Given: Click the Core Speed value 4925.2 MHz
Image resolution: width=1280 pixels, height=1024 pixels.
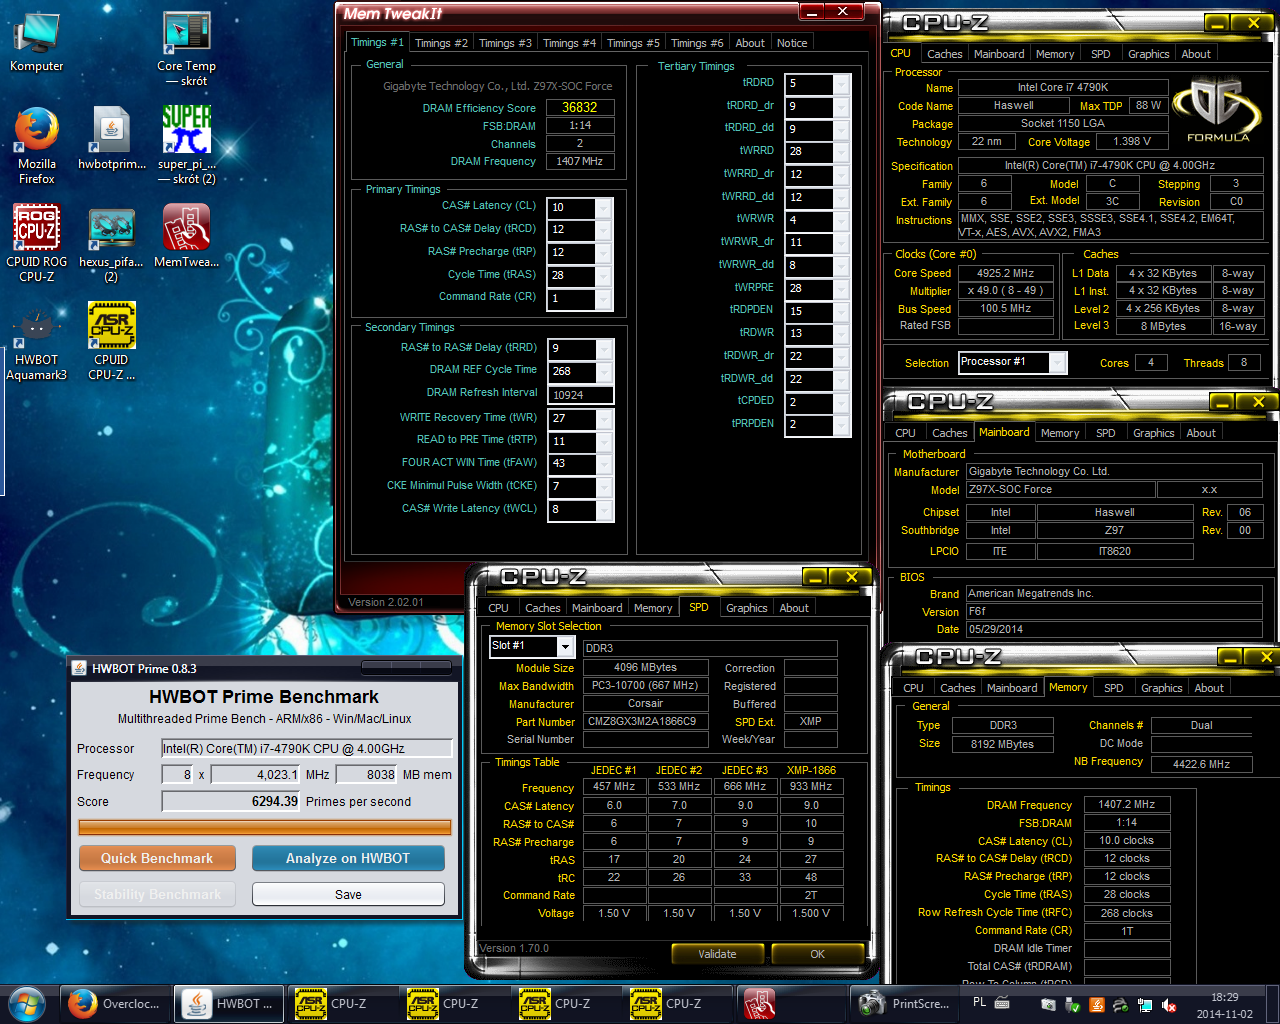Looking at the screenshot, I should 1006,273.
